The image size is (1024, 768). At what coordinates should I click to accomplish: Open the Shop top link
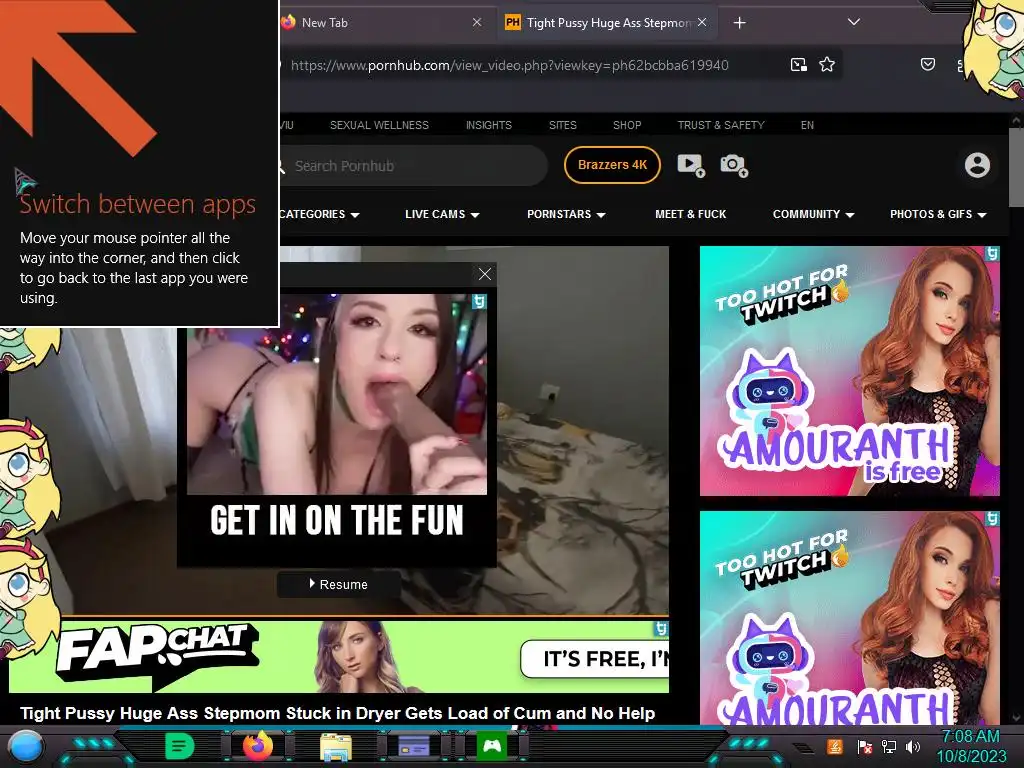coord(627,125)
